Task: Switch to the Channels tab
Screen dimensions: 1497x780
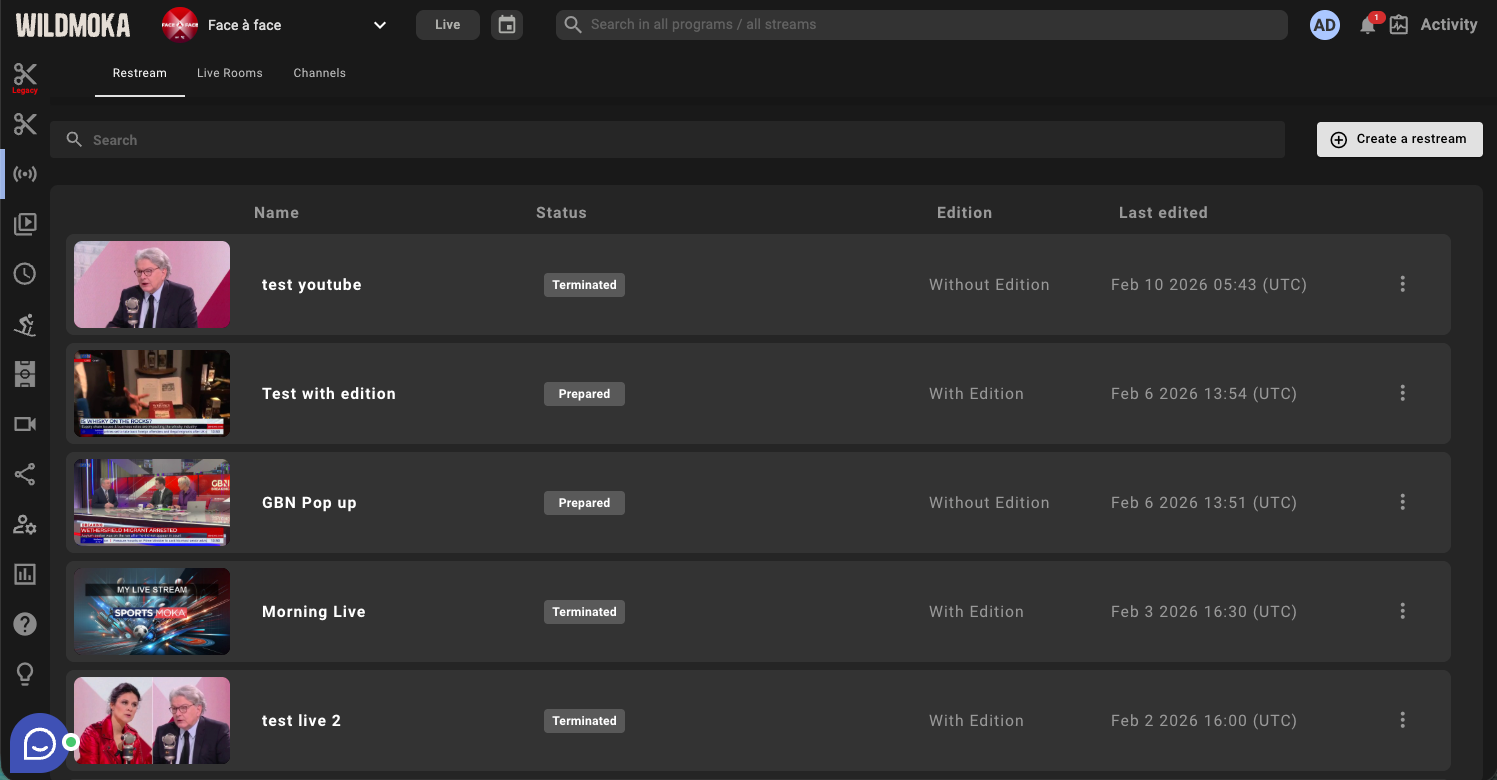Action: pos(319,73)
